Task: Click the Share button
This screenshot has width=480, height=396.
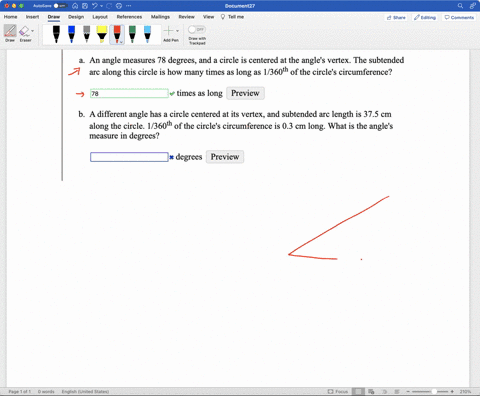Action: tap(396, 17)
